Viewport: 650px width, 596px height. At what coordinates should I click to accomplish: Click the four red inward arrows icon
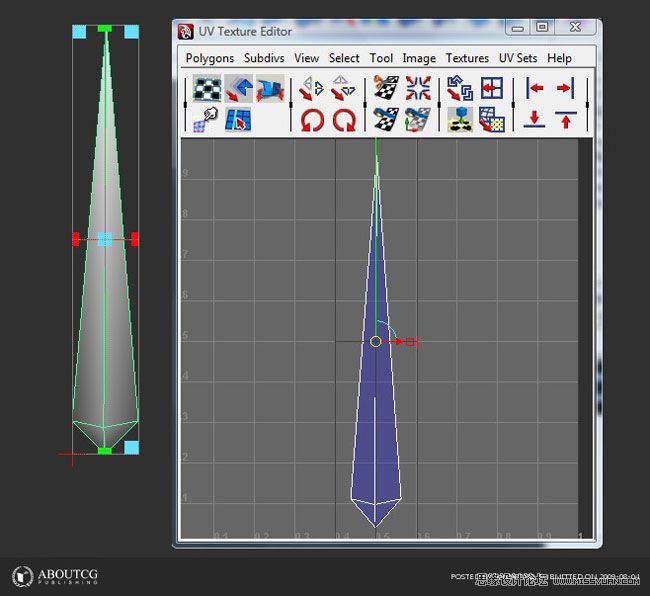pos(418,89)
